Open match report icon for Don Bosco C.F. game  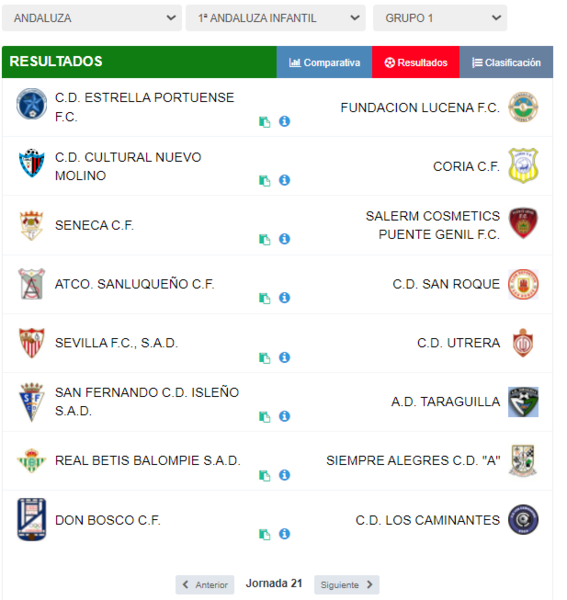pos(264,534)
